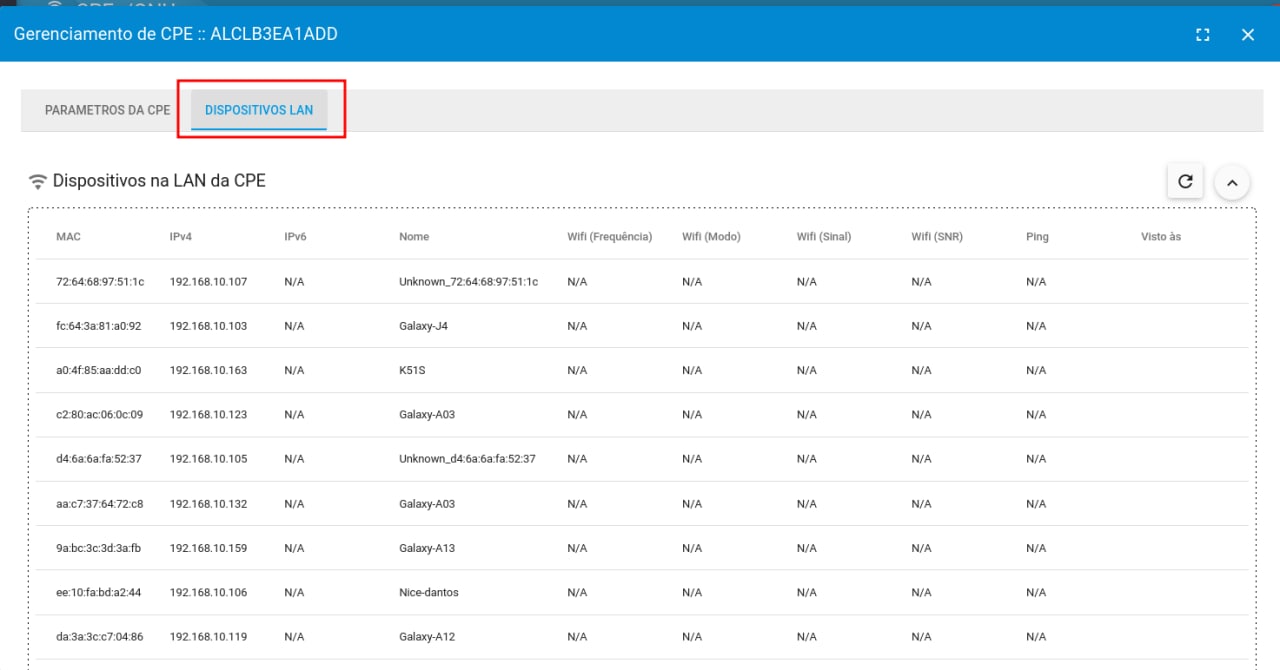Click the Ping column header

click(1037, 237)
